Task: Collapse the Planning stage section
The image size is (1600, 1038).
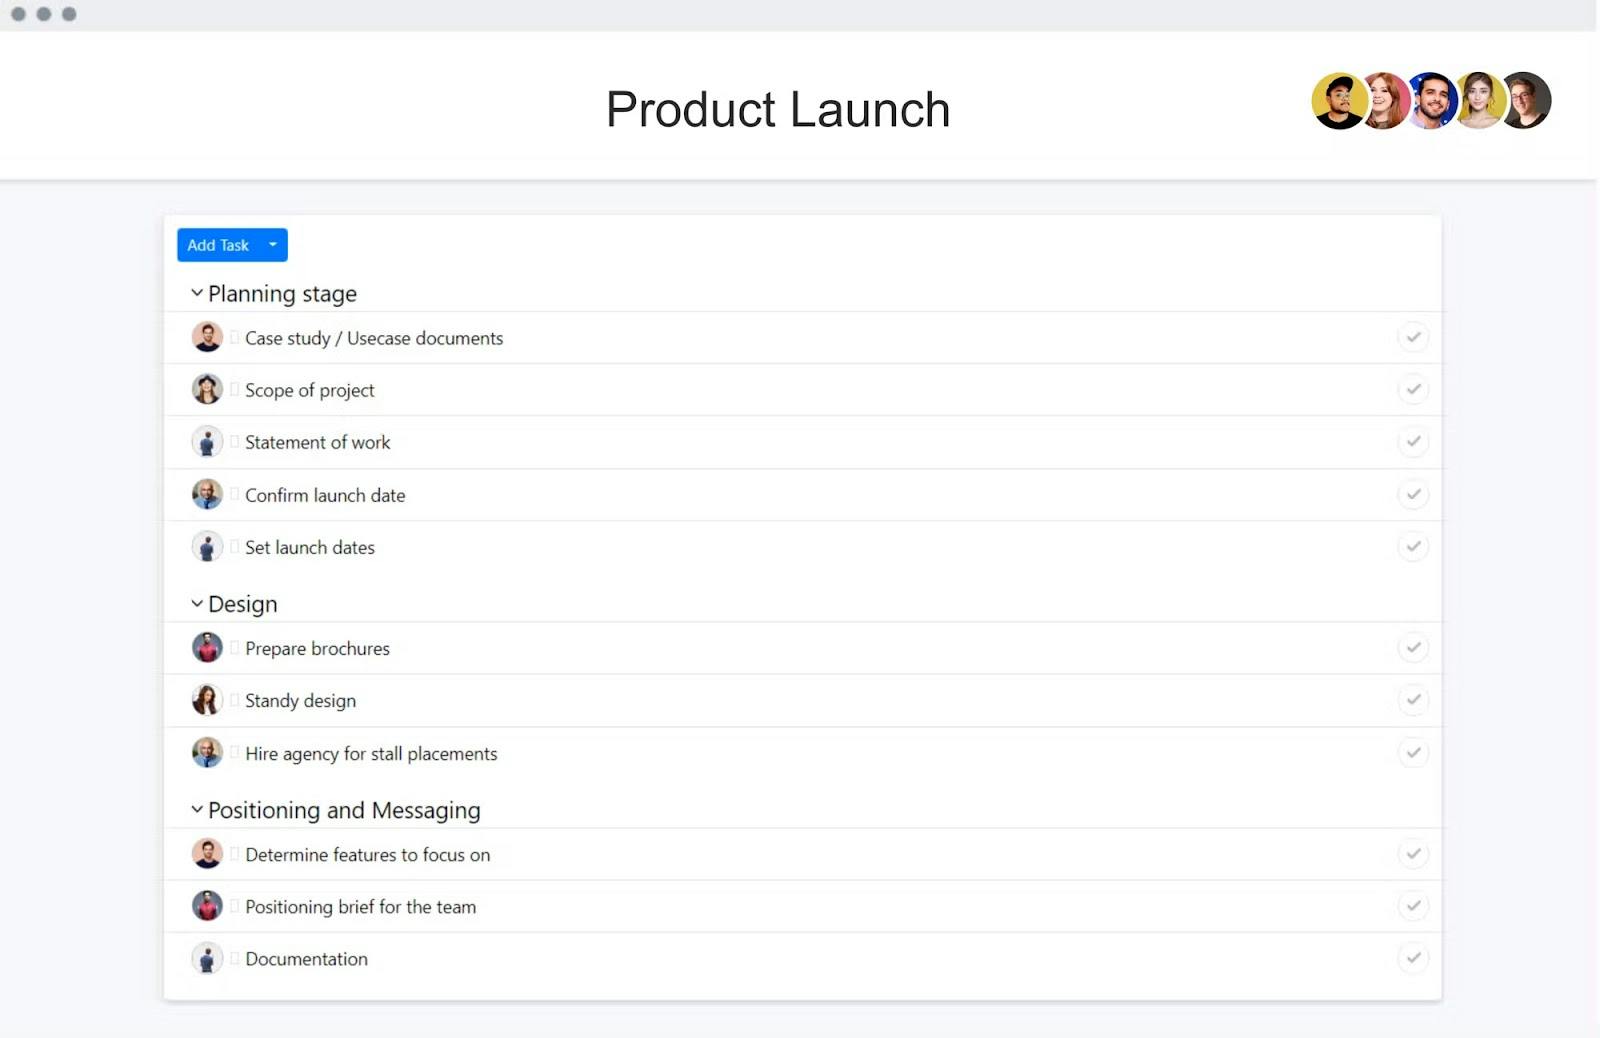Action: (197, 293)
